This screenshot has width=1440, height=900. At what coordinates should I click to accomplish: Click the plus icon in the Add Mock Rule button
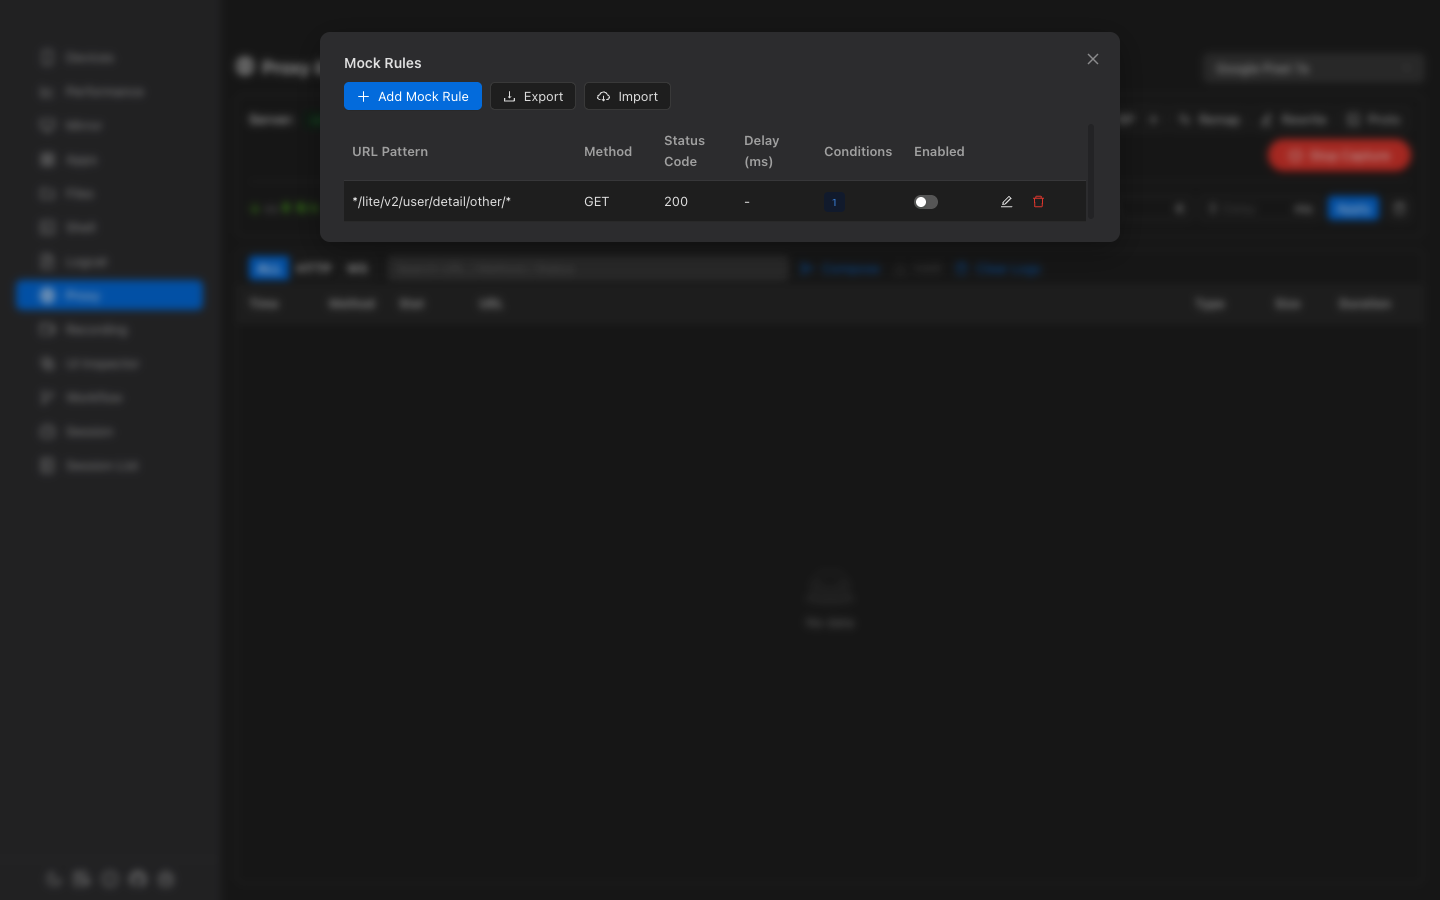[363, 96]
